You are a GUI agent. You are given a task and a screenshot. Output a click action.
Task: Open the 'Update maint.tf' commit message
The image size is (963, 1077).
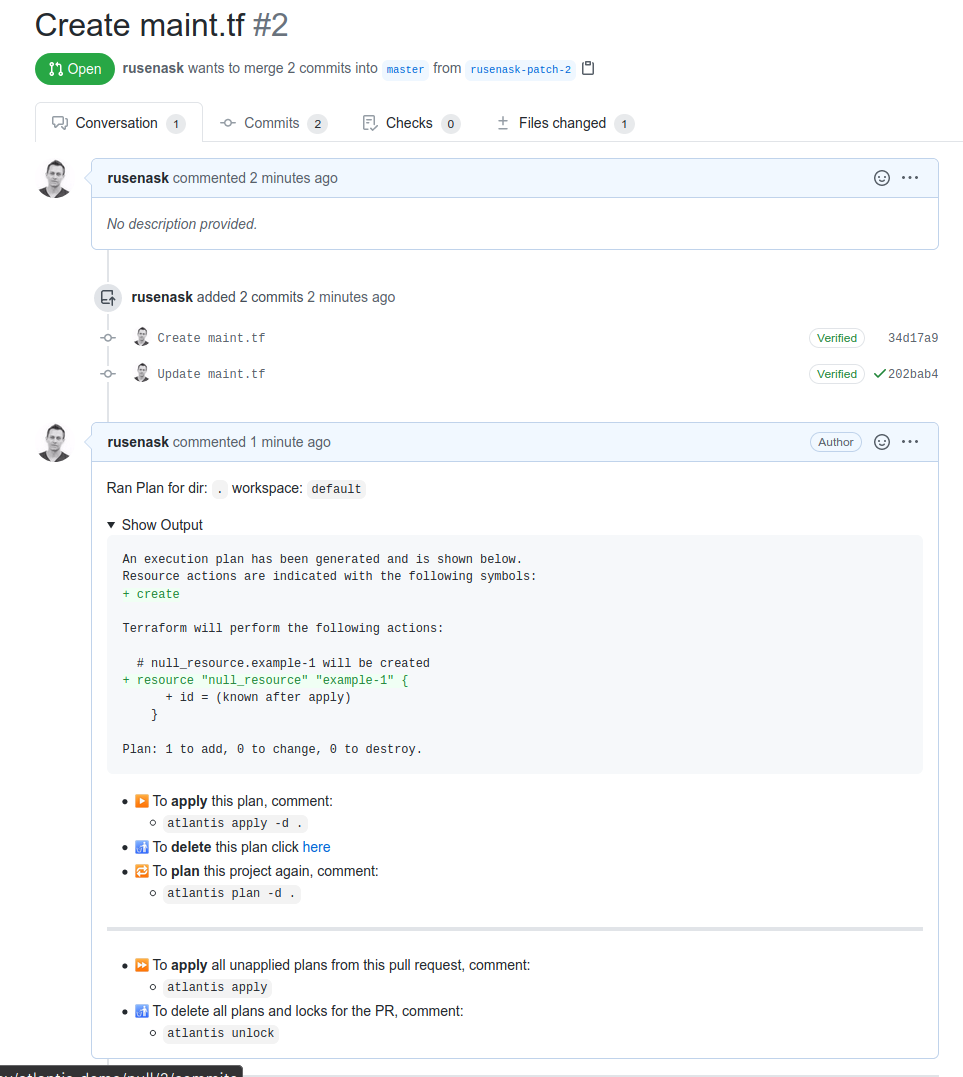tap(211, 374)
